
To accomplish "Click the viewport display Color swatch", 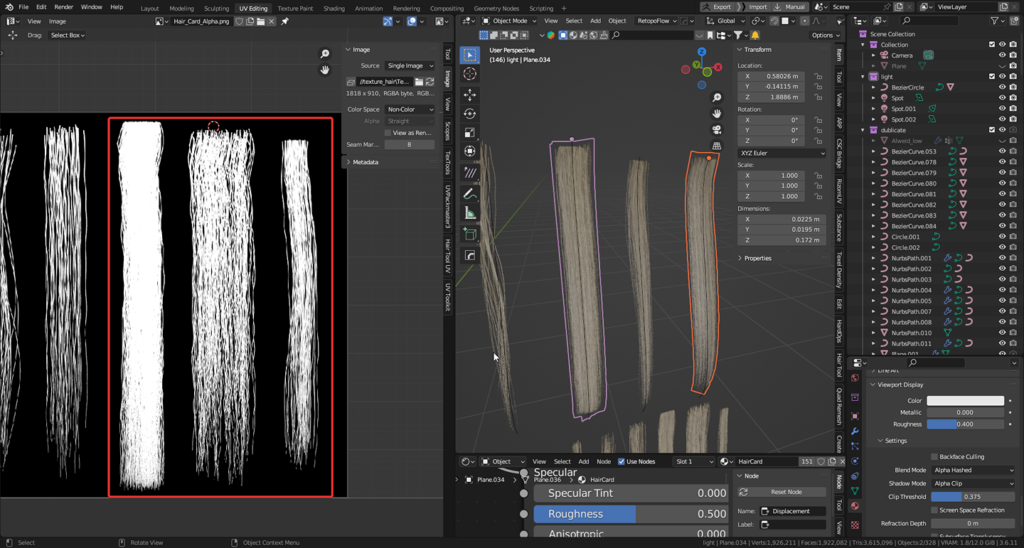I will (x=966, y=401).
